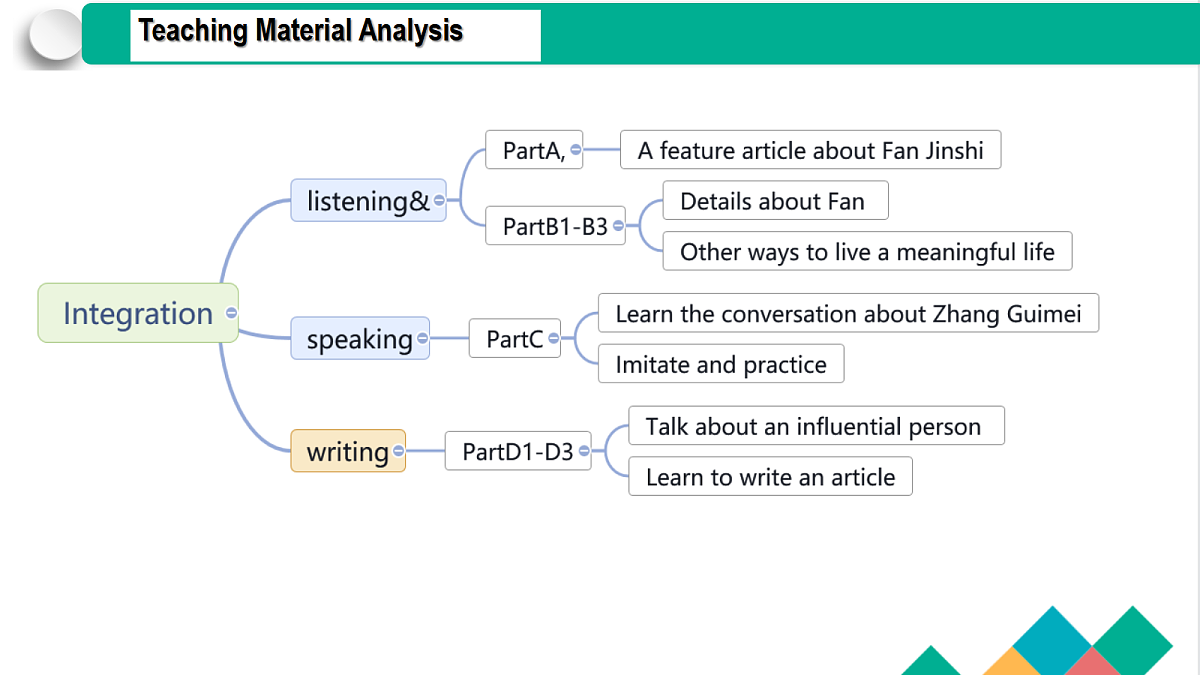The width and height of the screenshot is (1200, 675).
Task: Select the orange writing topic box
Action: click(x=348, y=451)
